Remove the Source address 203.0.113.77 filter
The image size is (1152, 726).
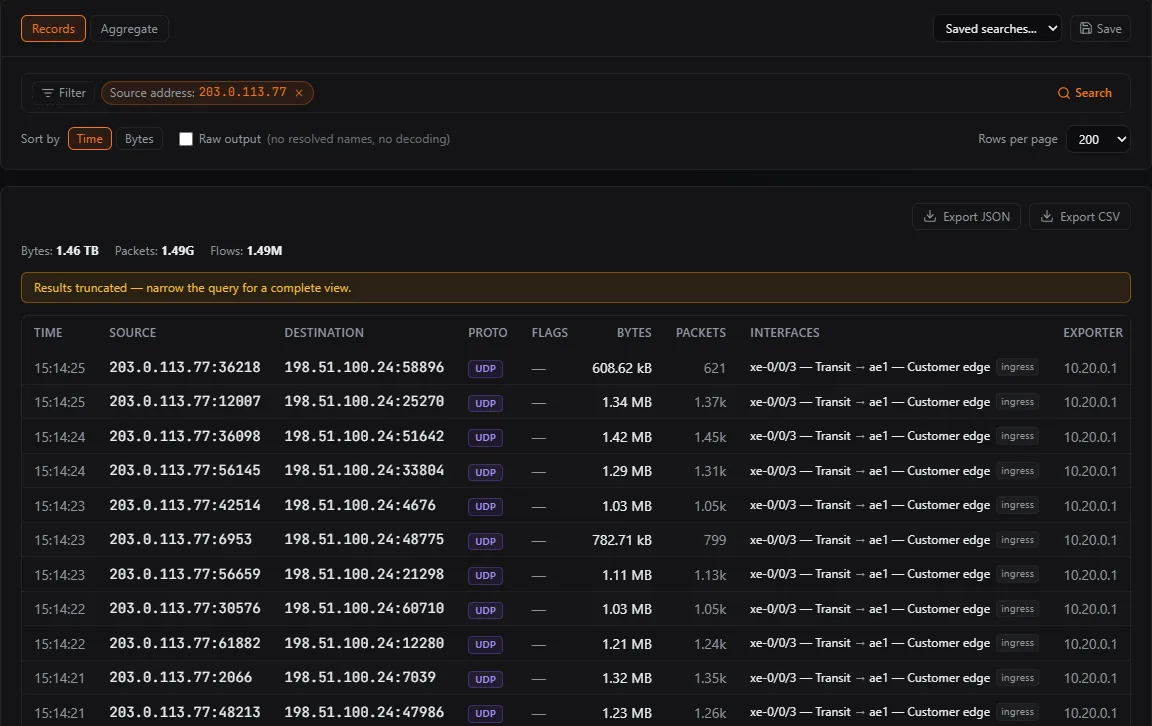point(299,93)
